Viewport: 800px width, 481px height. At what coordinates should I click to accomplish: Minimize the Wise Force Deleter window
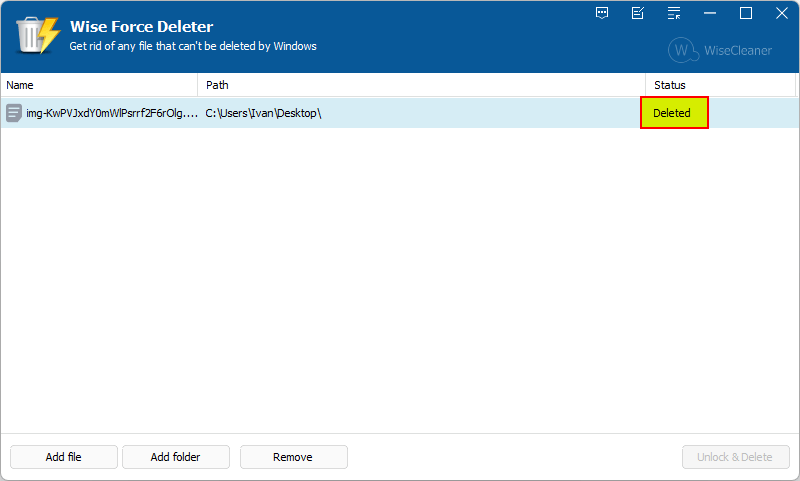tap(710, 13)
